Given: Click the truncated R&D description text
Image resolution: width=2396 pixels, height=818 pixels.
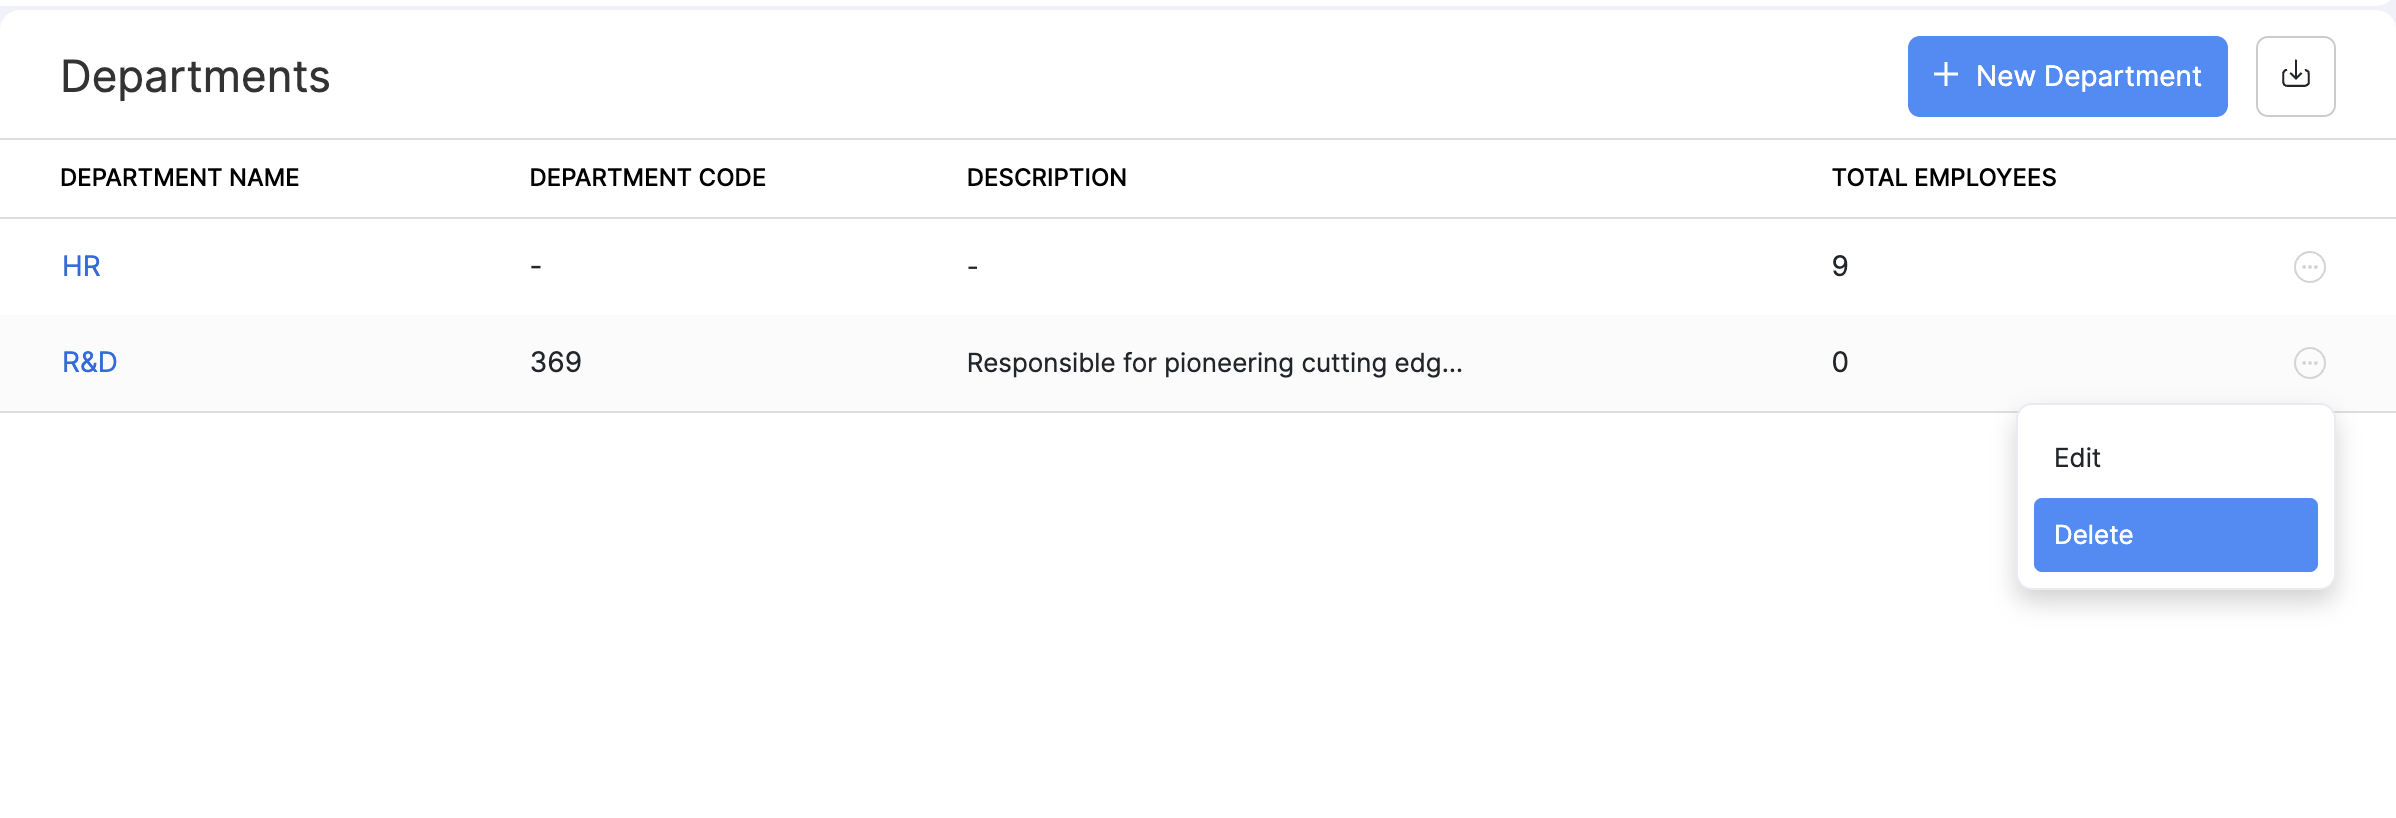Looking at the screenshot, I should pyautogui.click(x=1214, y=363).
